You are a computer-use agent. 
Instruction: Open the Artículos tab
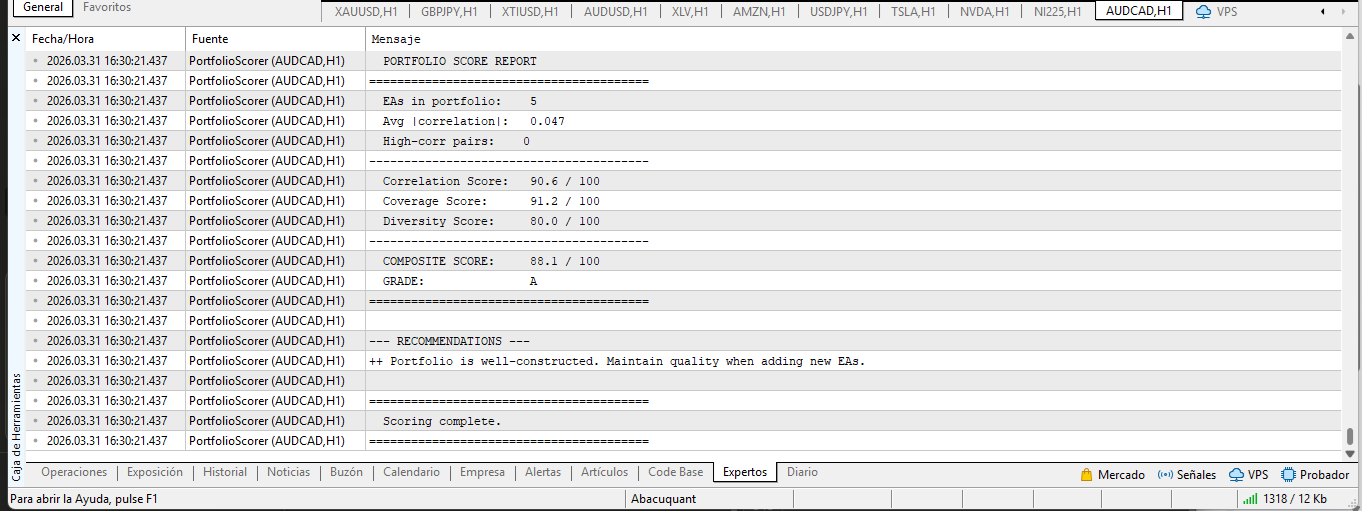[604, 472]
